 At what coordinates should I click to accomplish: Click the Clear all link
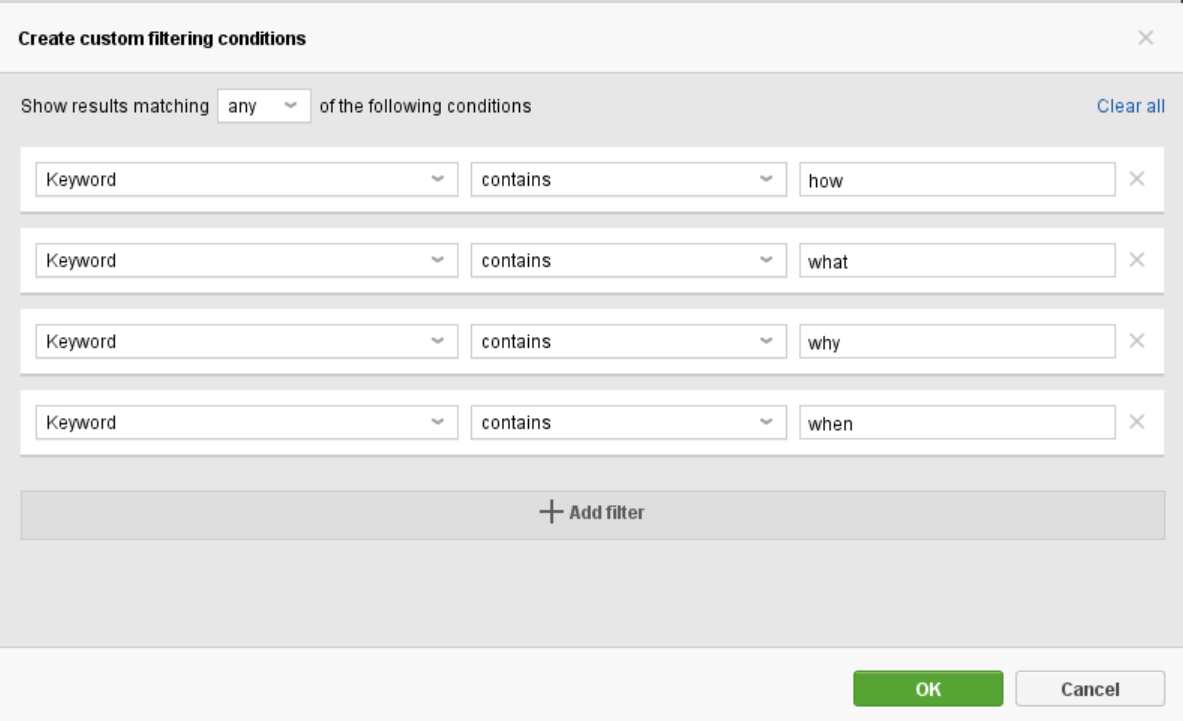coord(1130,106)
